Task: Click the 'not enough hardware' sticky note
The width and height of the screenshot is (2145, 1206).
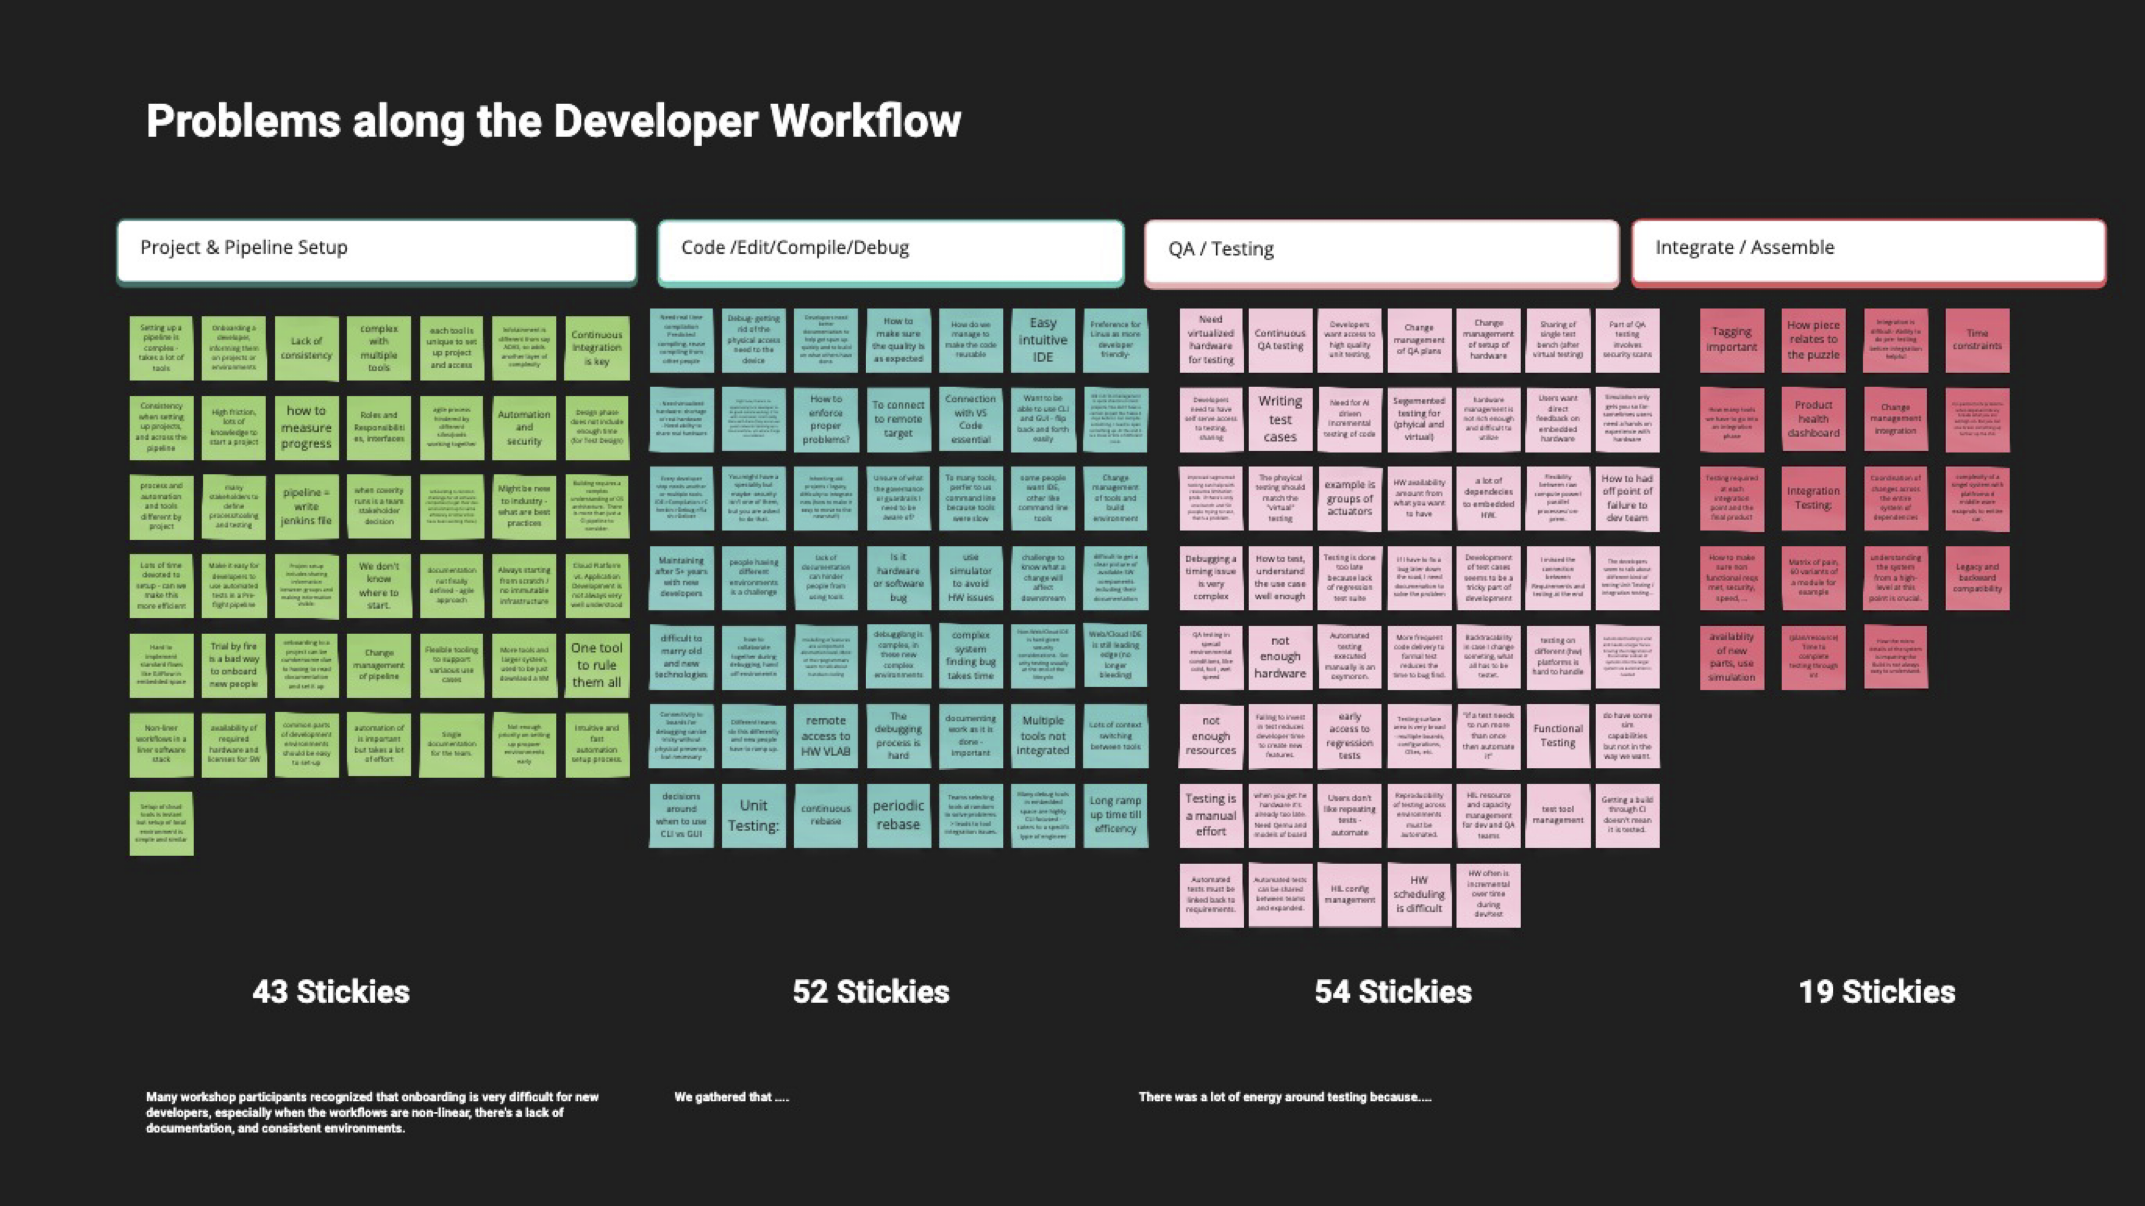Action: 1280,657
